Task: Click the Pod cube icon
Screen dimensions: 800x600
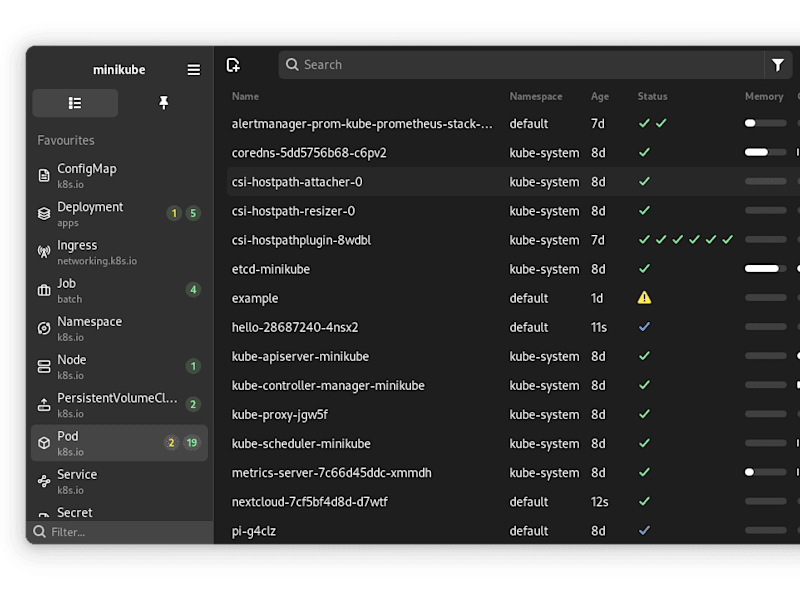Action: coord(44,443)
